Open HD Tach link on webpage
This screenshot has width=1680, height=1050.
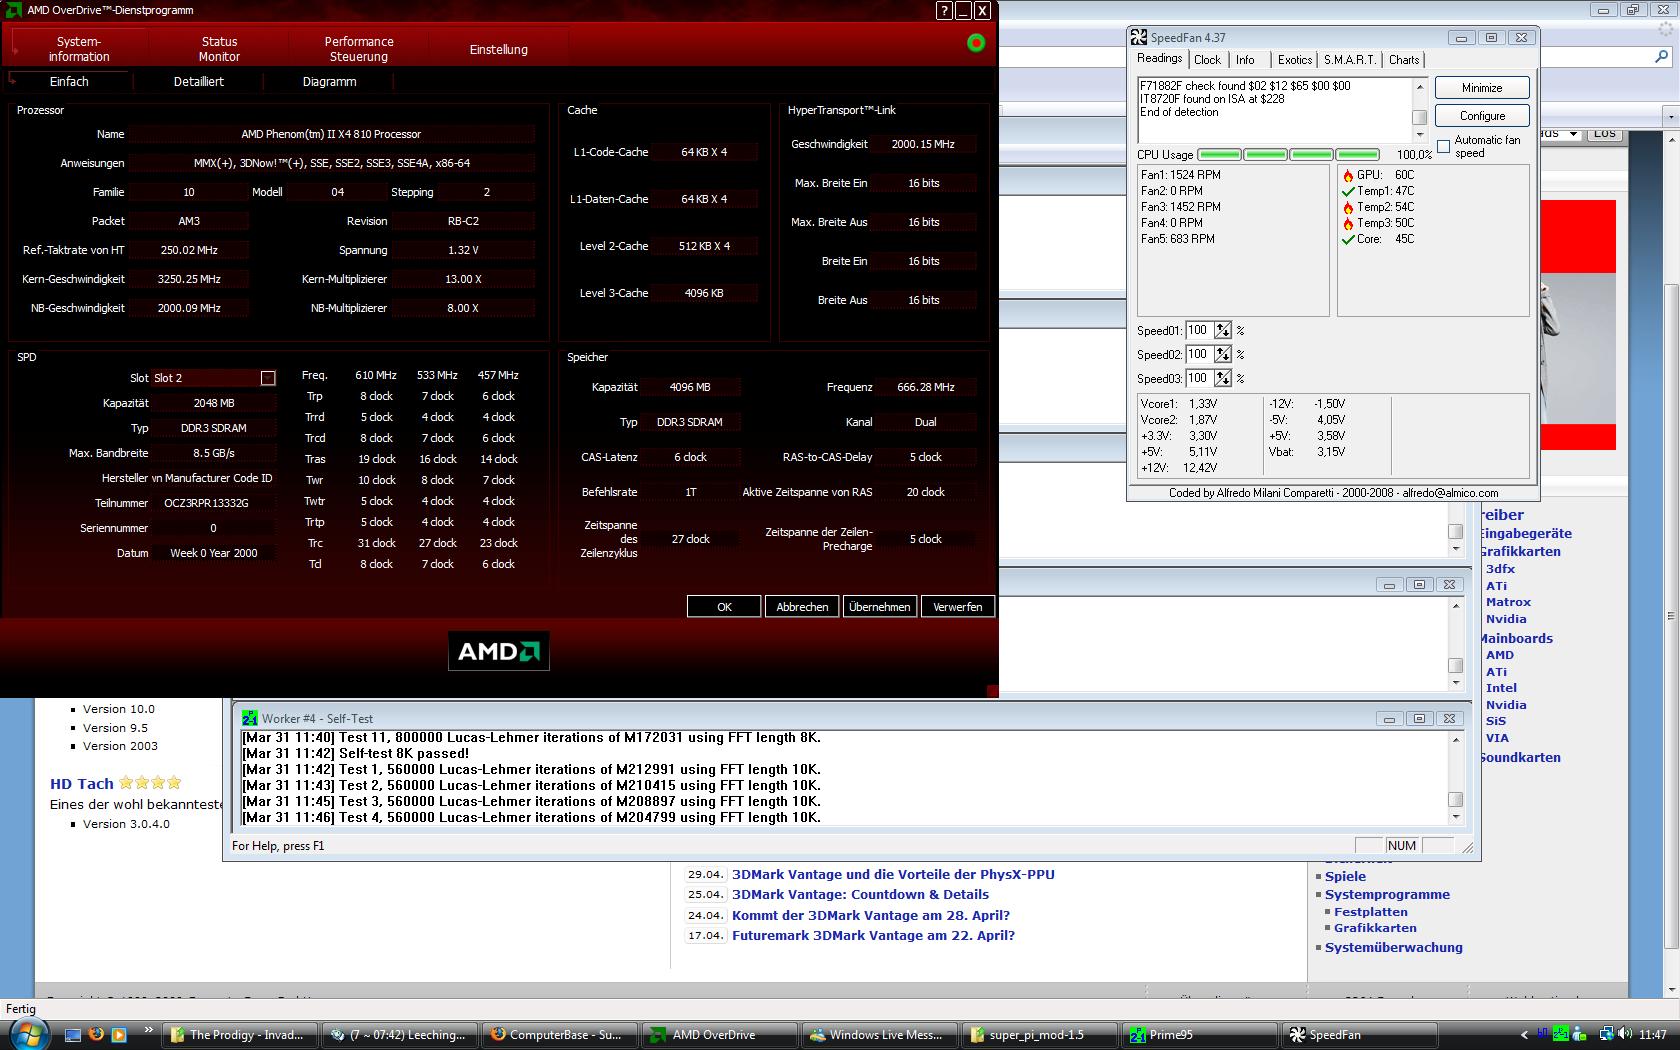[x=82, y=784]
